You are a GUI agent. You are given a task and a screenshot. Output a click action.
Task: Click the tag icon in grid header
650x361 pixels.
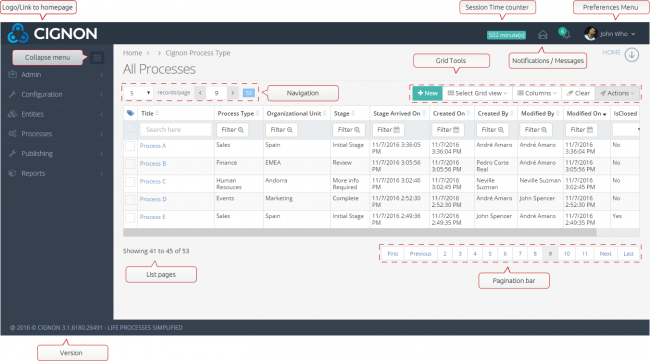tap(130, 113)
